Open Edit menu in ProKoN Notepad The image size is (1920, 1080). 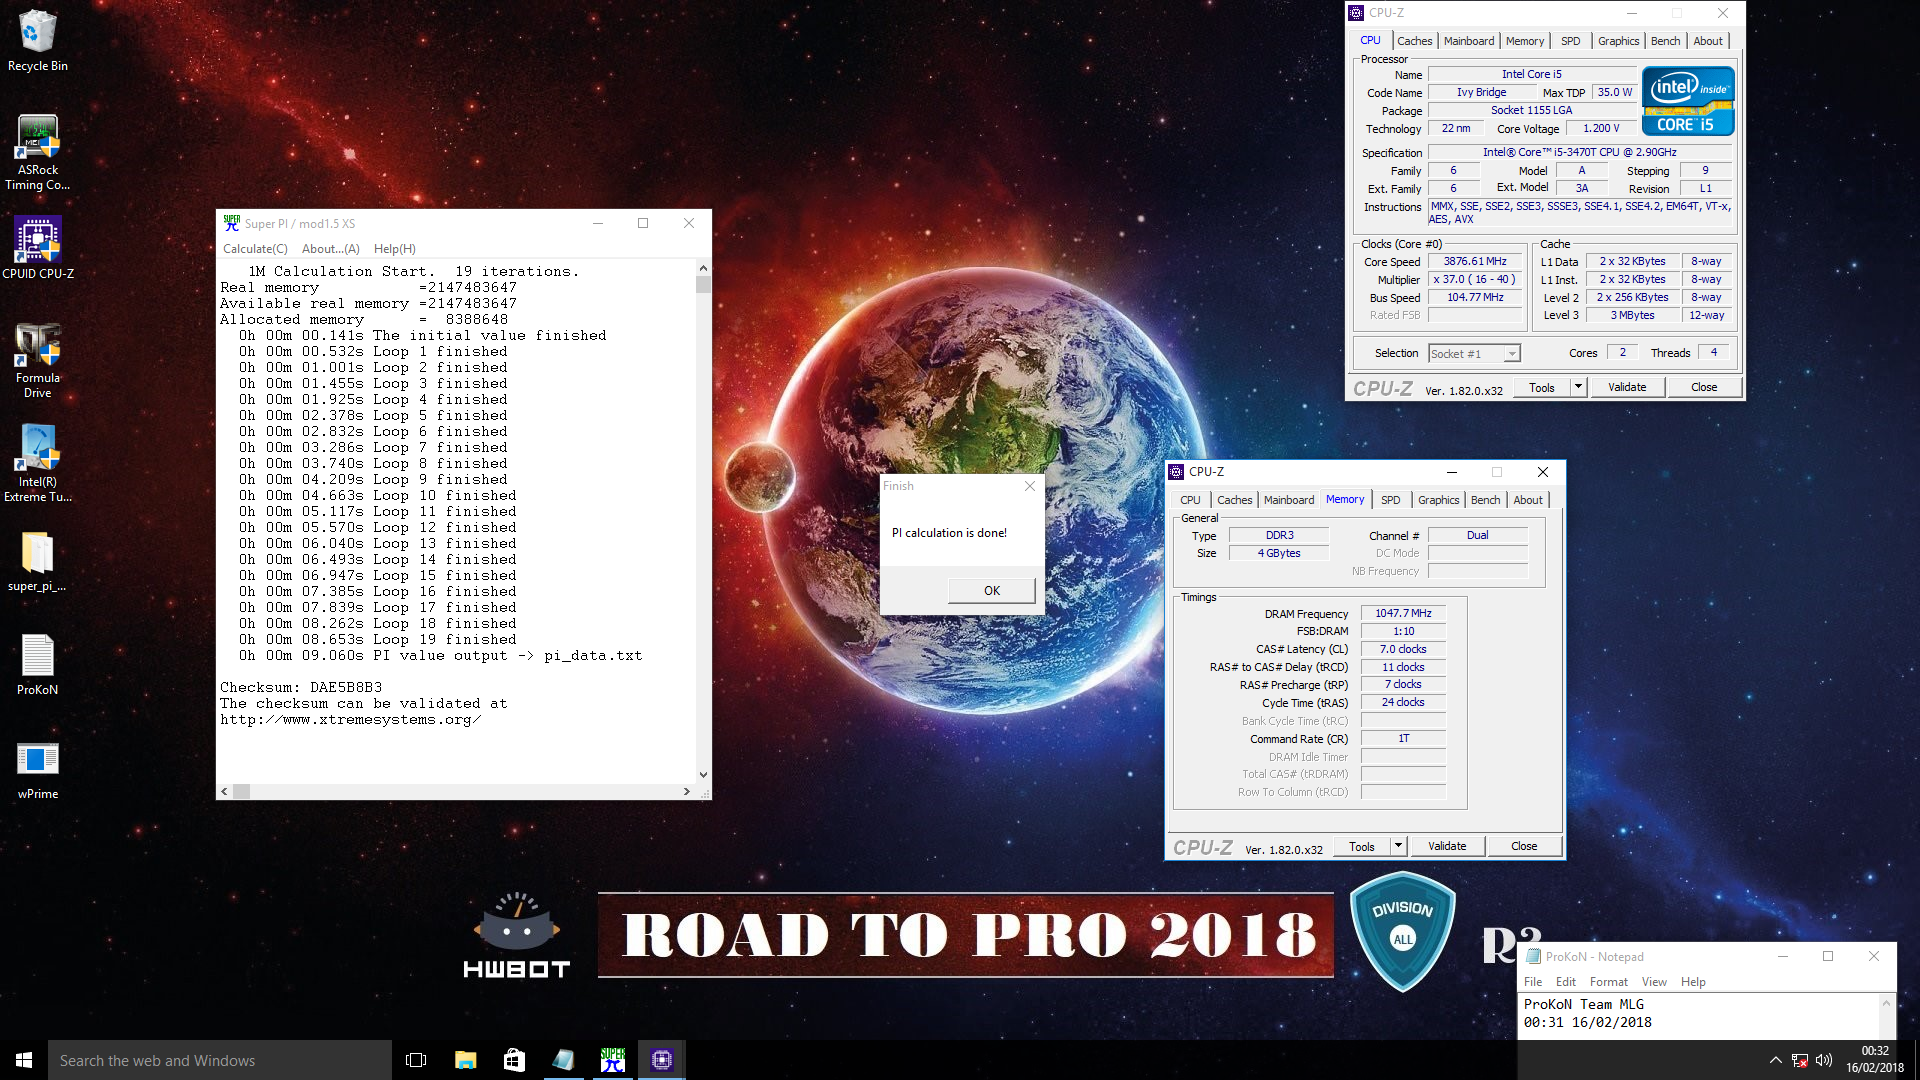pos(1566,982)
